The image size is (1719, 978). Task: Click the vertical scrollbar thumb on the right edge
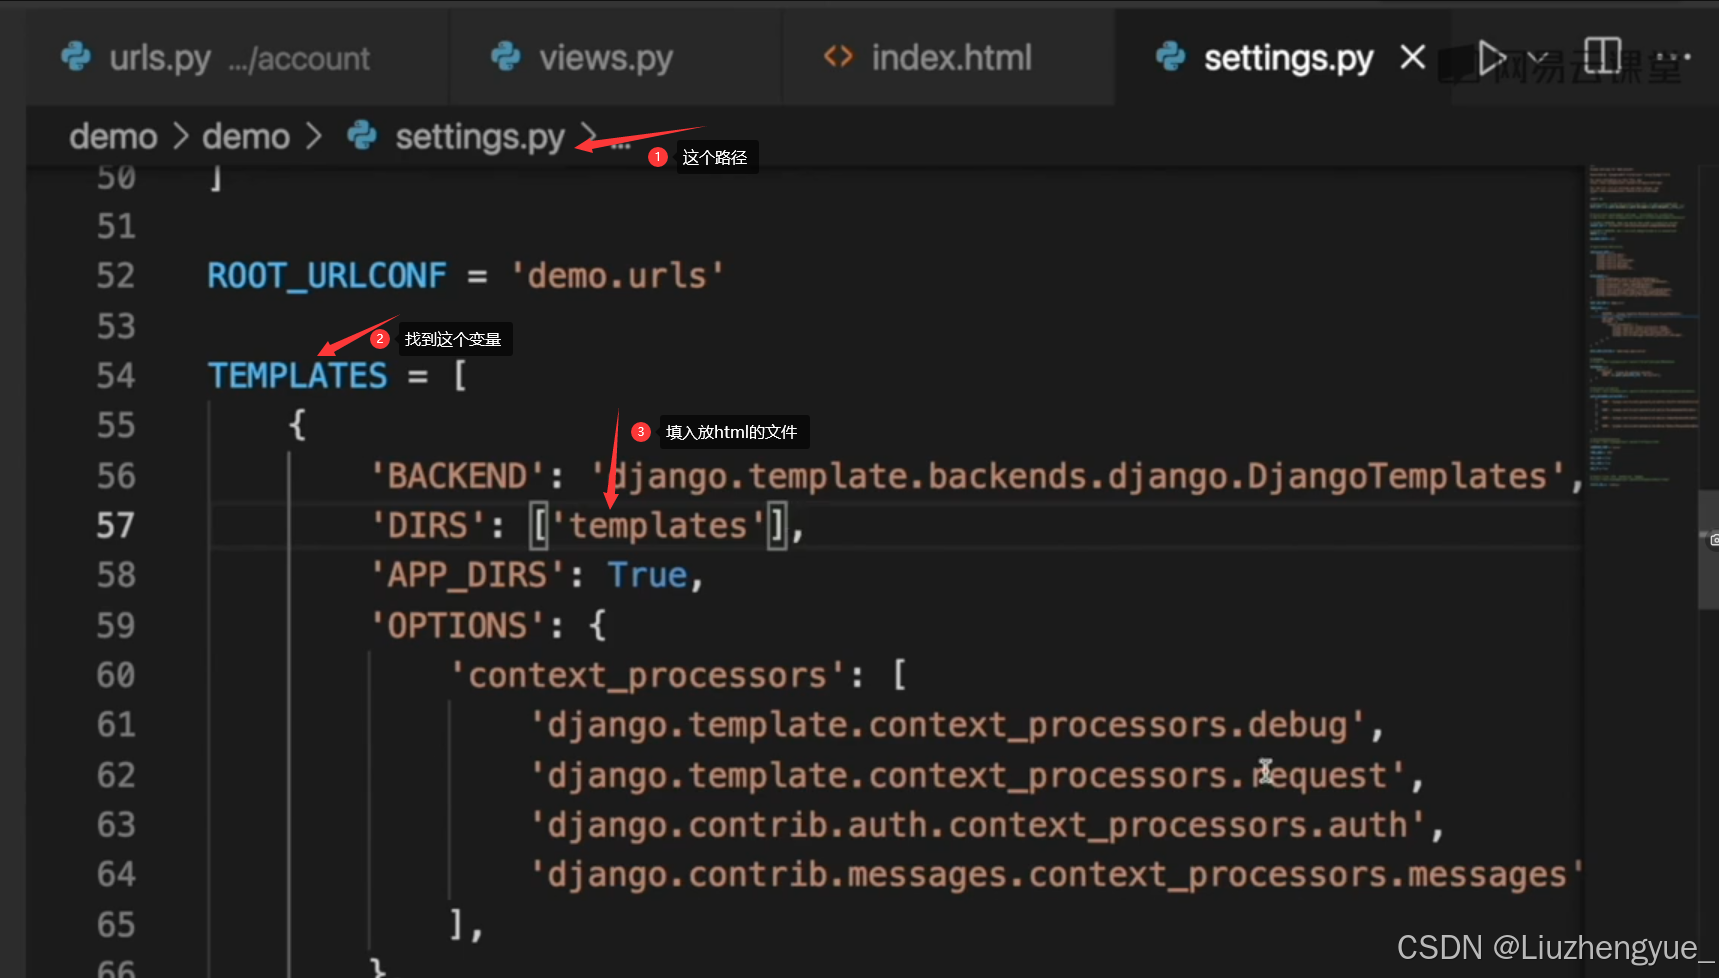pos(1707,548)
